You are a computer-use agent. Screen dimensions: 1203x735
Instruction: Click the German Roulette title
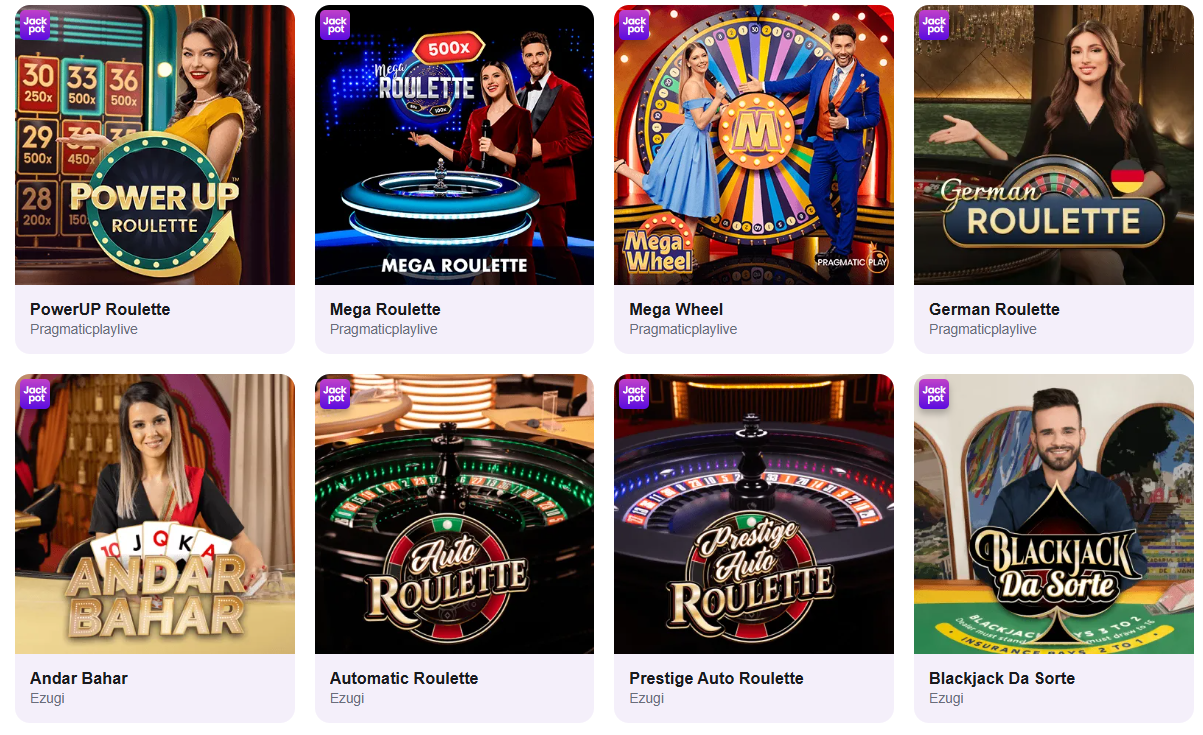point(994,309)
